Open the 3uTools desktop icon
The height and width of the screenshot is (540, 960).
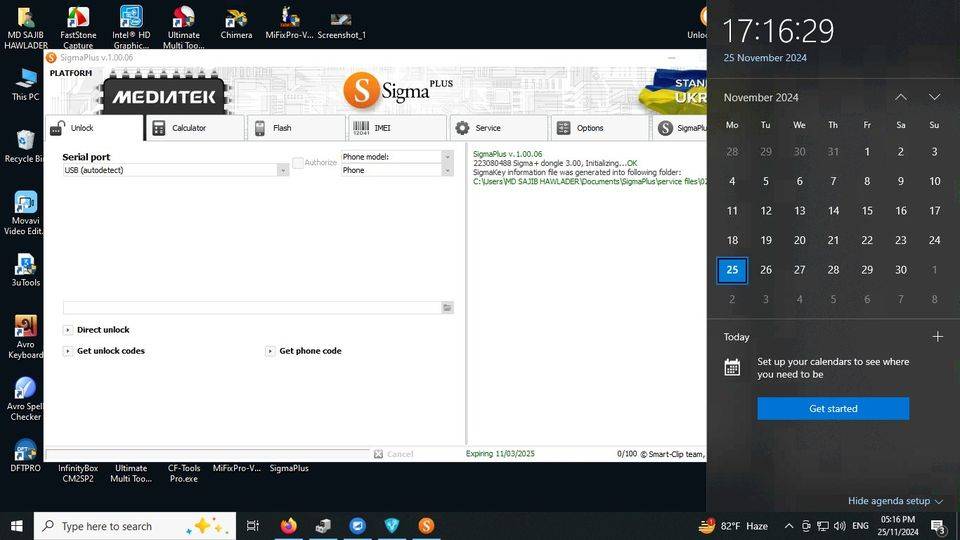pos(25,270)
